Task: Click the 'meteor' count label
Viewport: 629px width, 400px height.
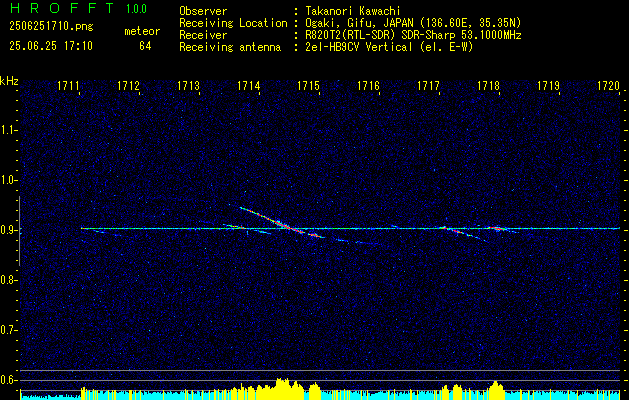Action: (142, 31)
